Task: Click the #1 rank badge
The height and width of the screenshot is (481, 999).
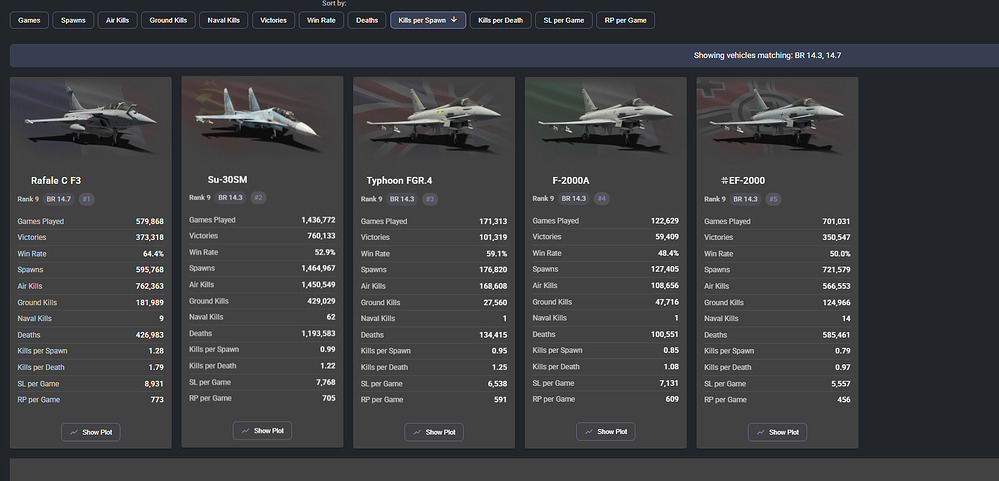Action: tap(87, 199)
